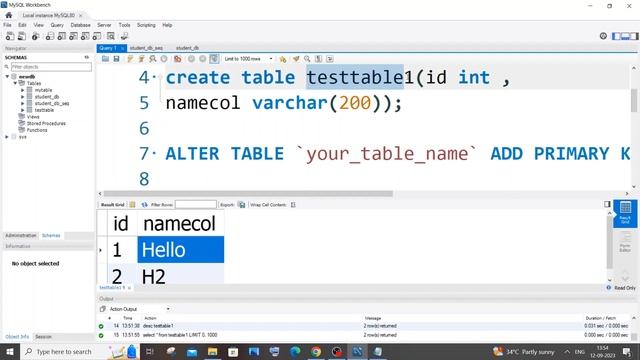This screenshot has height=360, width=640.
Task: Toggle the auto-commit mode button
Action: pos(214,59)
